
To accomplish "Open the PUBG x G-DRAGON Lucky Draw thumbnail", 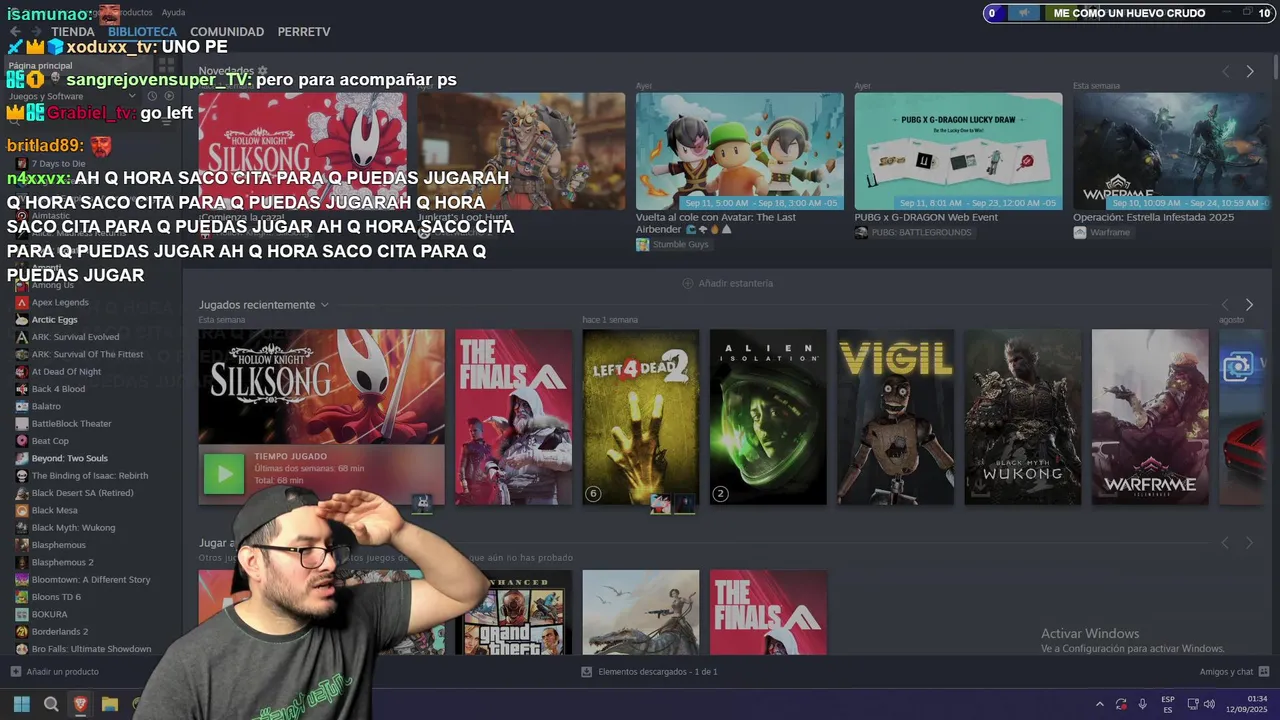I will pyautogui.click(x=958, y=151).
